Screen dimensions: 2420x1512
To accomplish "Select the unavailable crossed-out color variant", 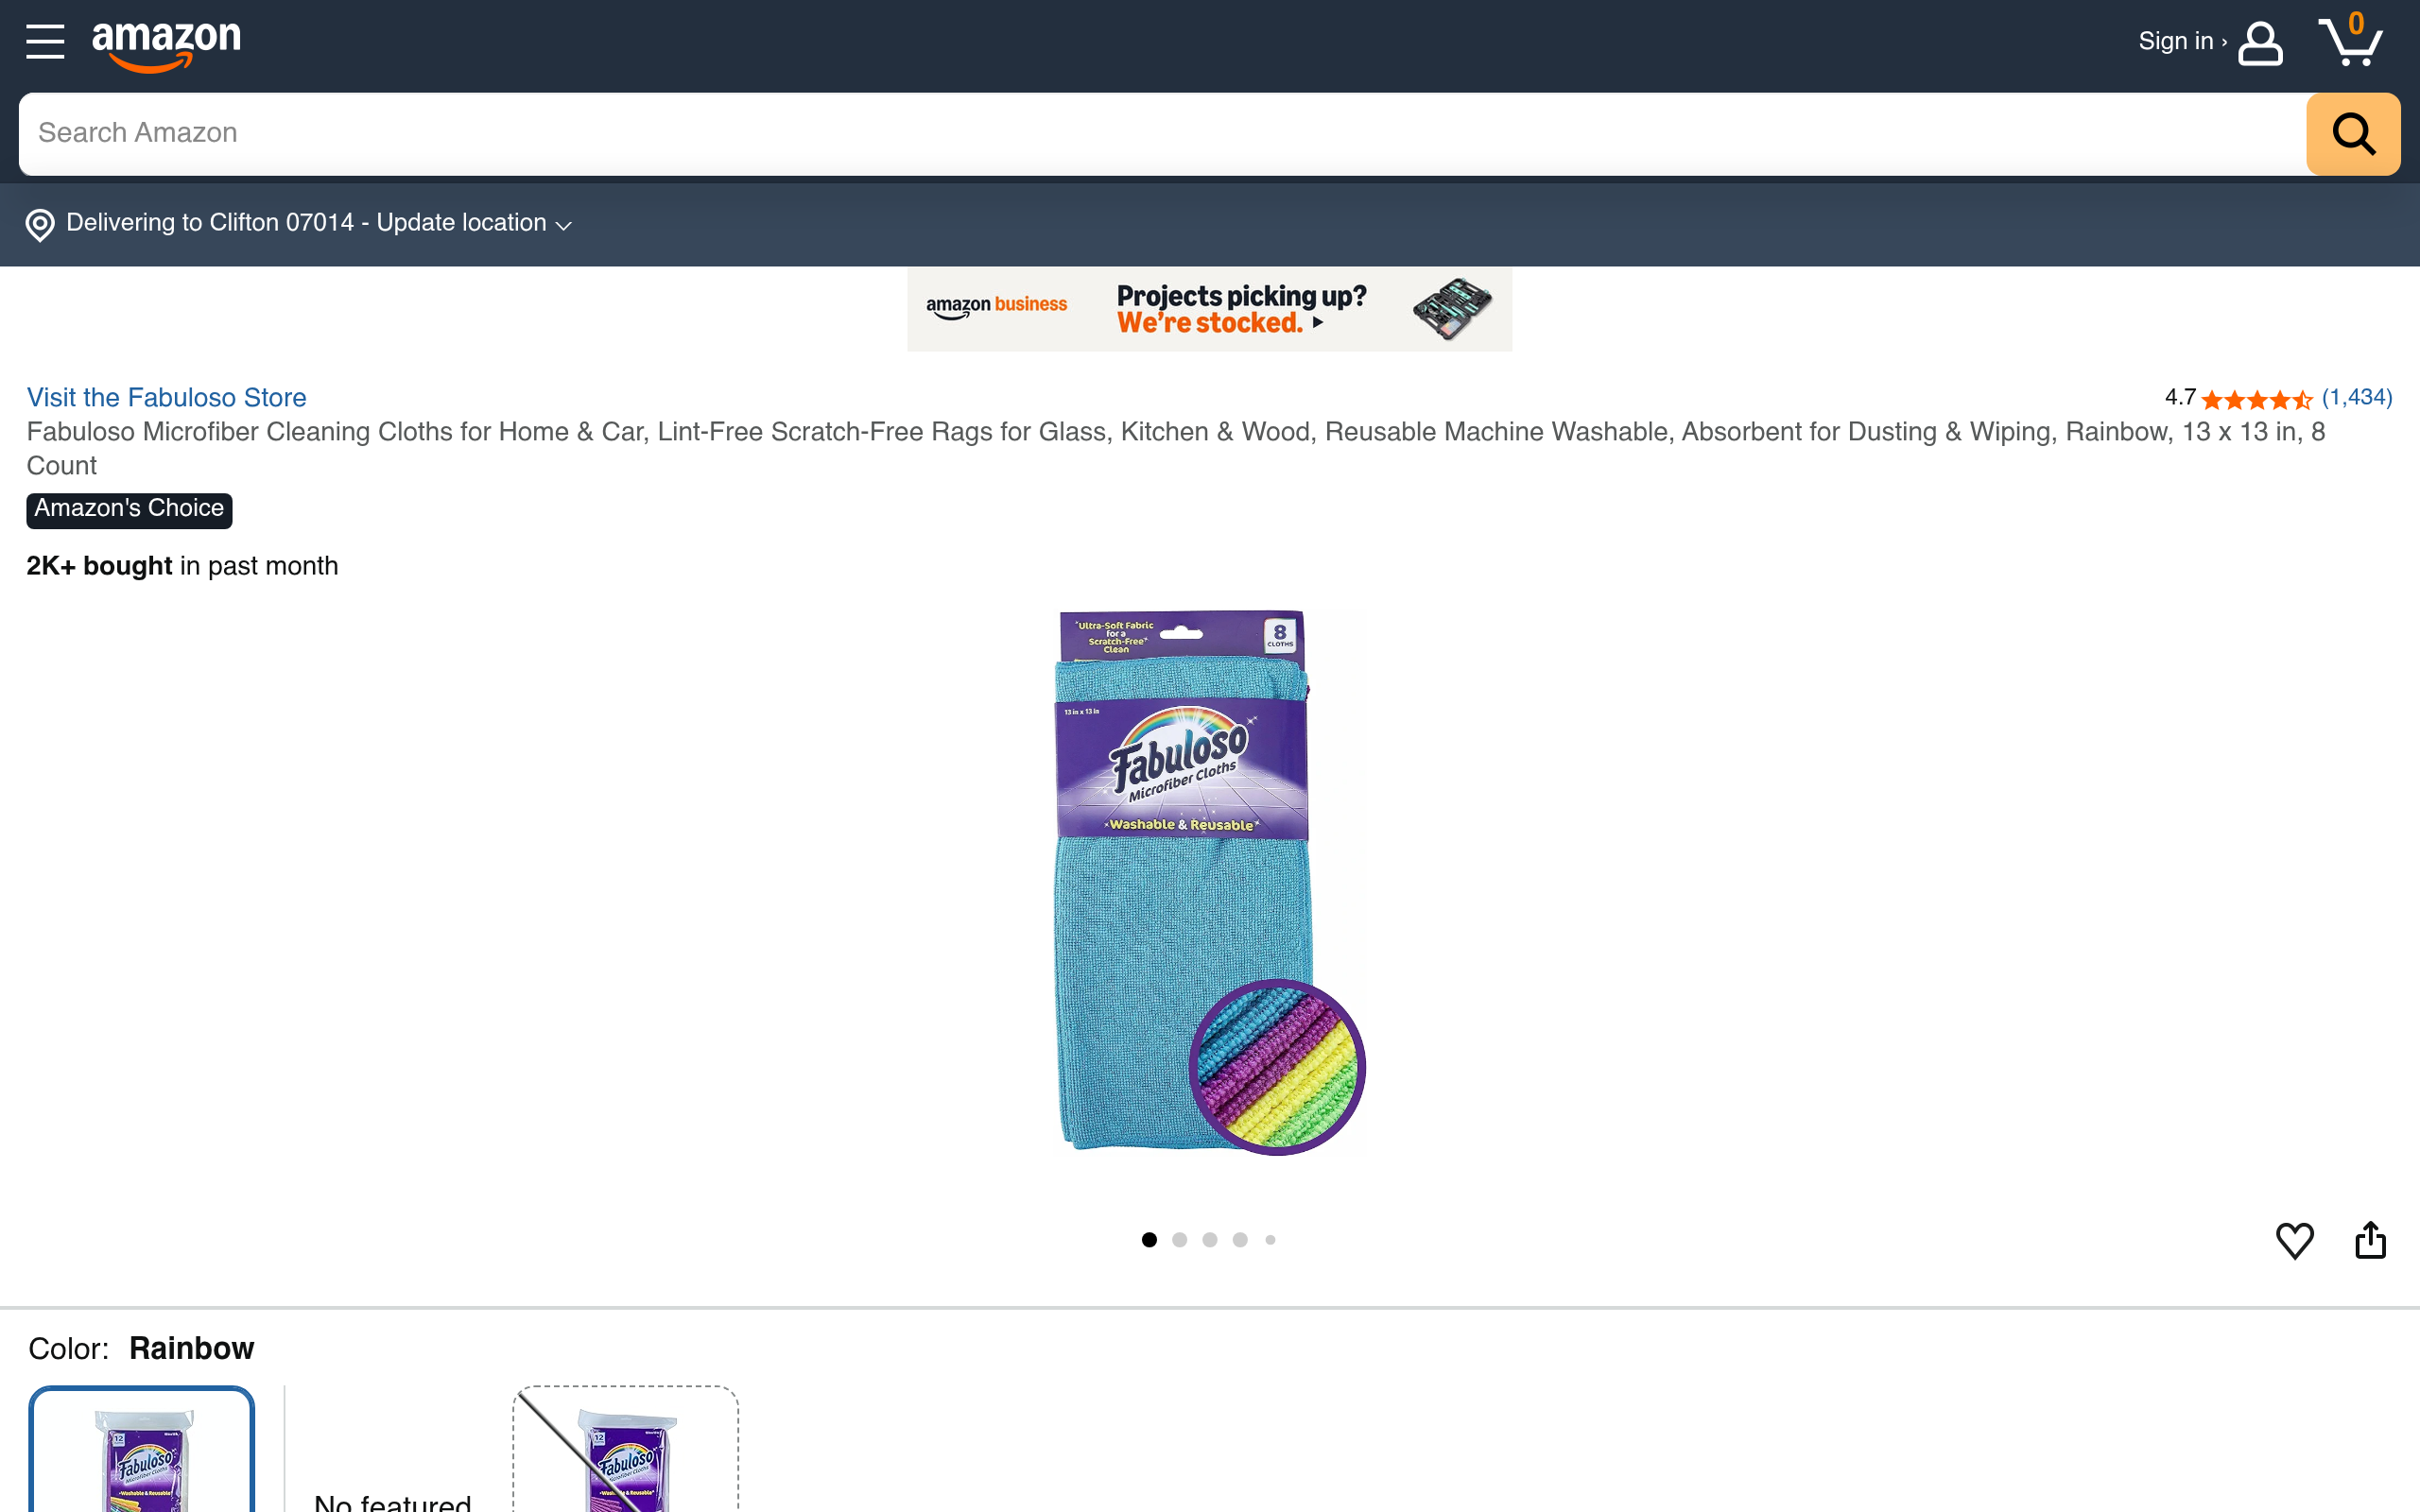I will click(626, 1449).
